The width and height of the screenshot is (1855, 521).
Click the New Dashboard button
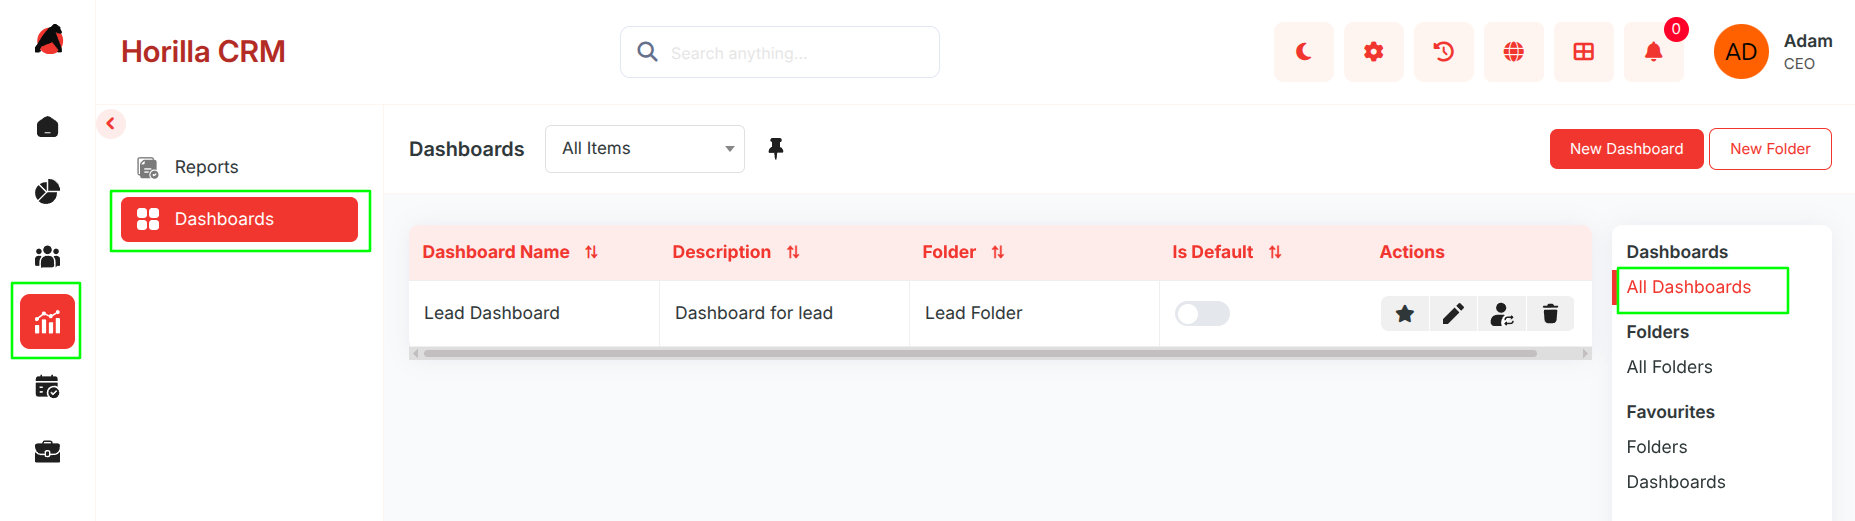[1626, 149]
